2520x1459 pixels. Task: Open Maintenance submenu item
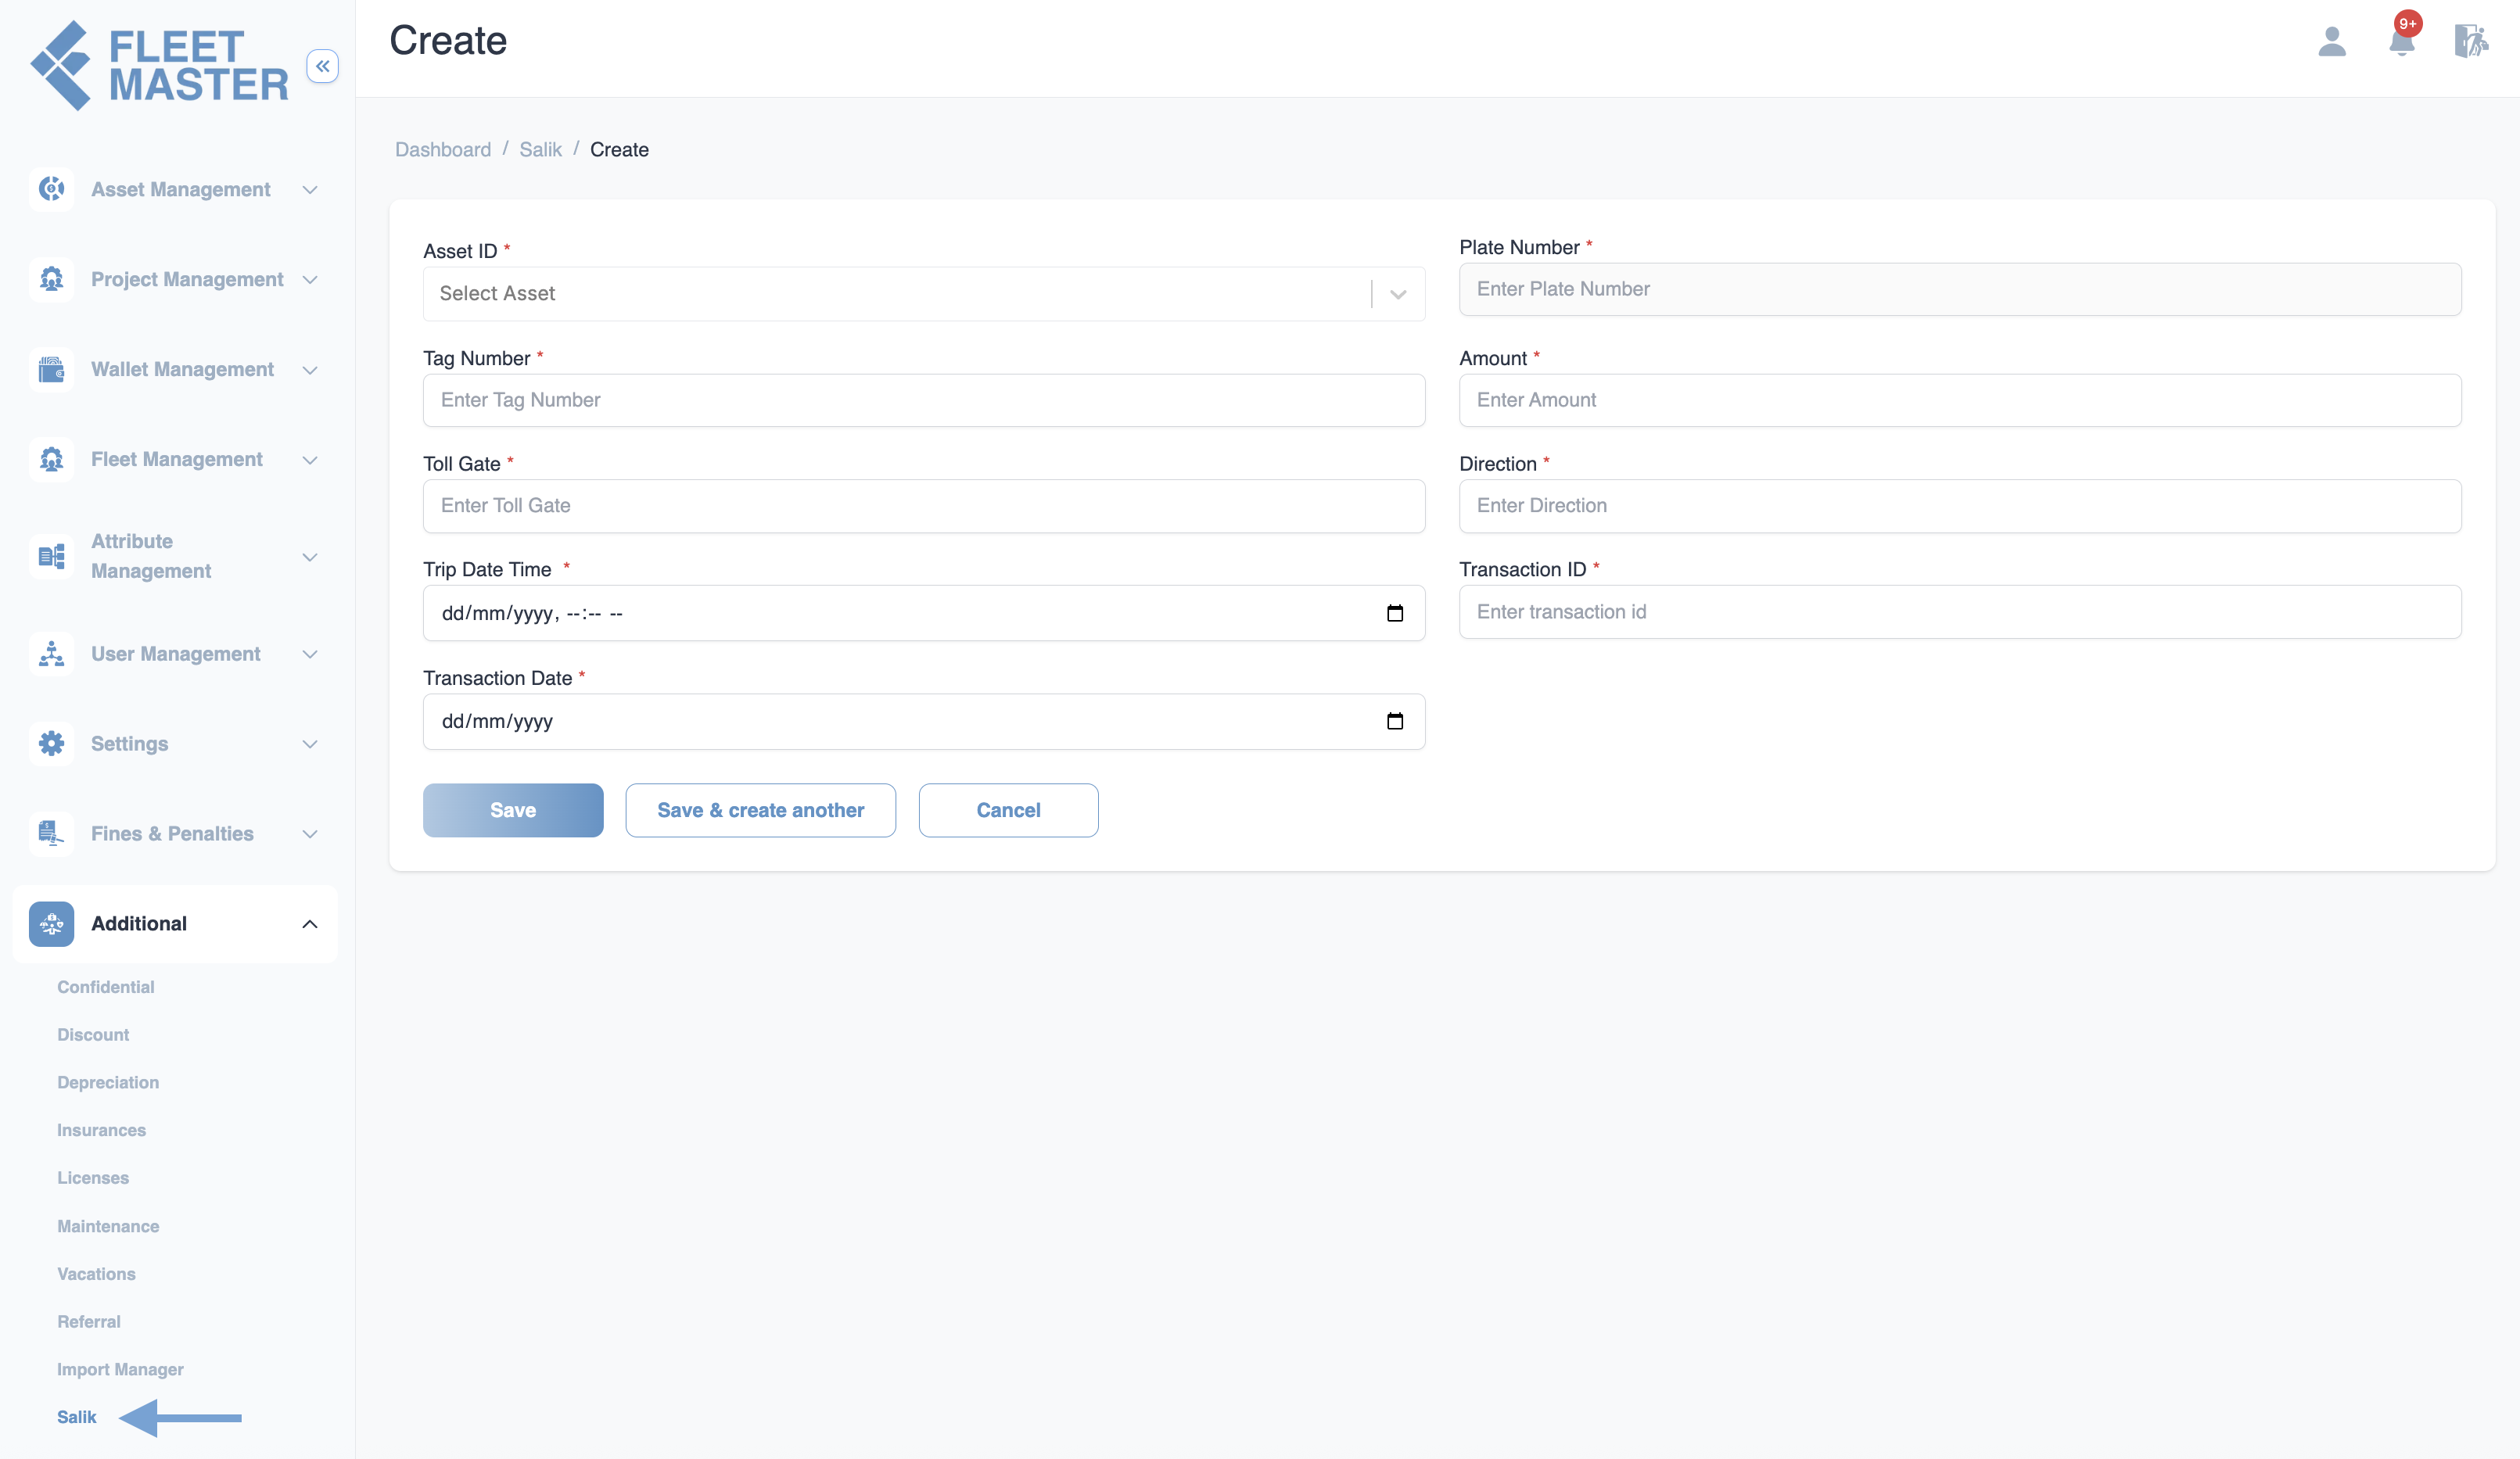(x=108, y=1226)
